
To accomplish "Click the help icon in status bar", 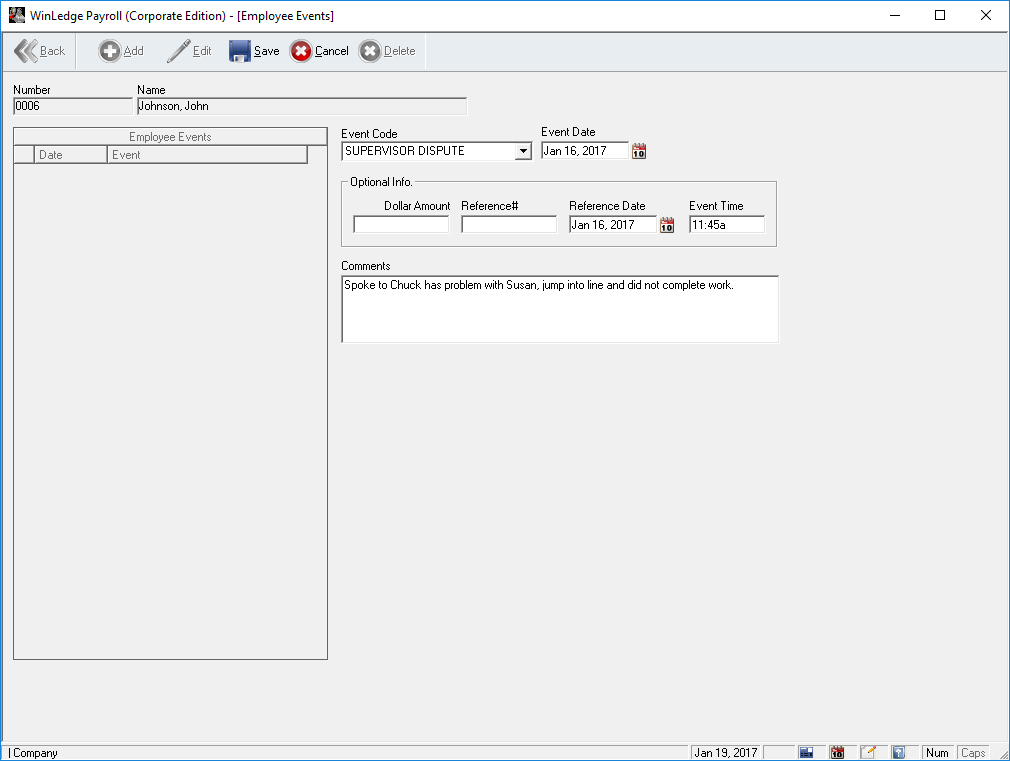I will coord(898,752).
